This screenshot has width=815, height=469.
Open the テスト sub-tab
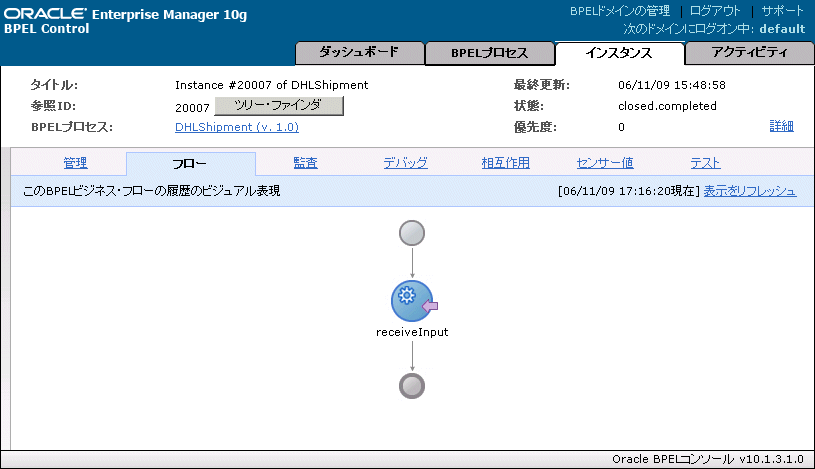click(705, 163)
